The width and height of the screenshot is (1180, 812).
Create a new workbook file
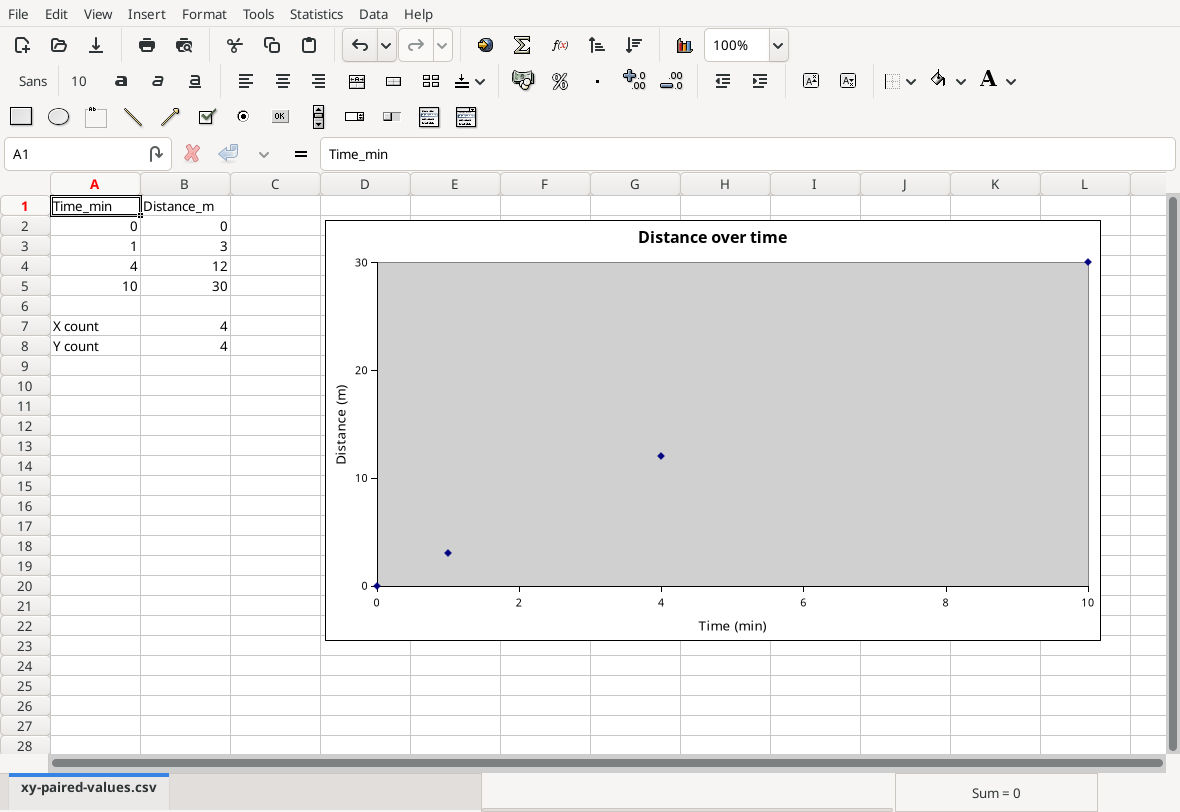pyautogui.click(x=22, y=45)
